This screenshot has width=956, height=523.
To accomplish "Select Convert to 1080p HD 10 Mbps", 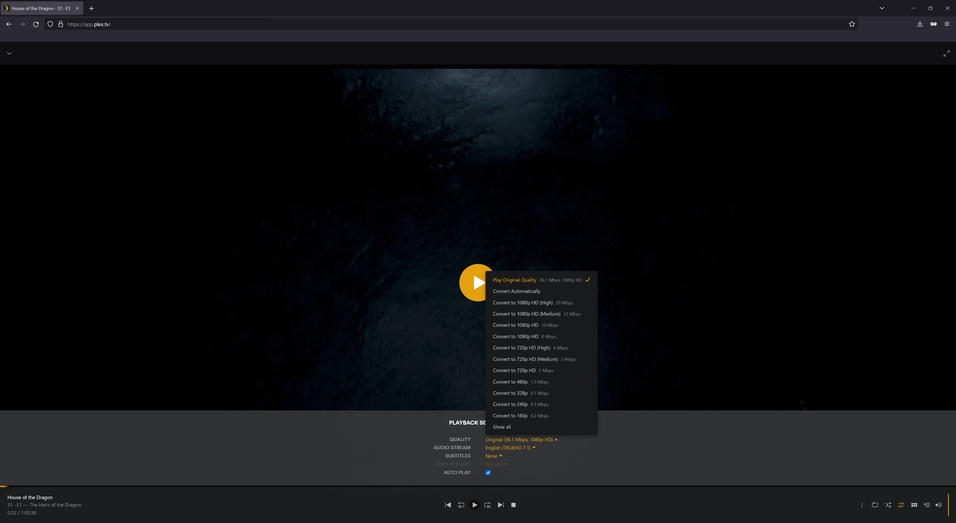I will pyautogui.click(x=541, y=325).
